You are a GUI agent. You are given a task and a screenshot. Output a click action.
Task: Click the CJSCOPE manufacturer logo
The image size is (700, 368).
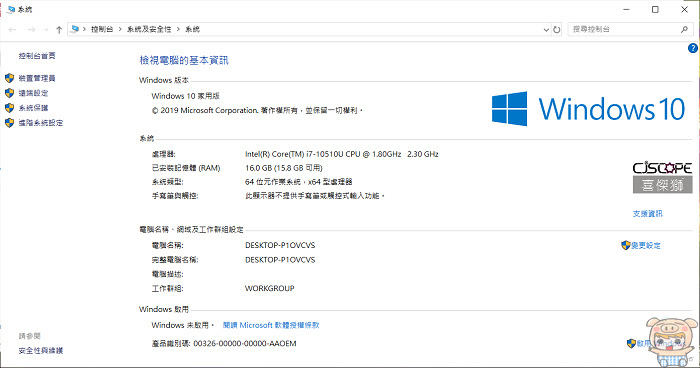[662, 177]
